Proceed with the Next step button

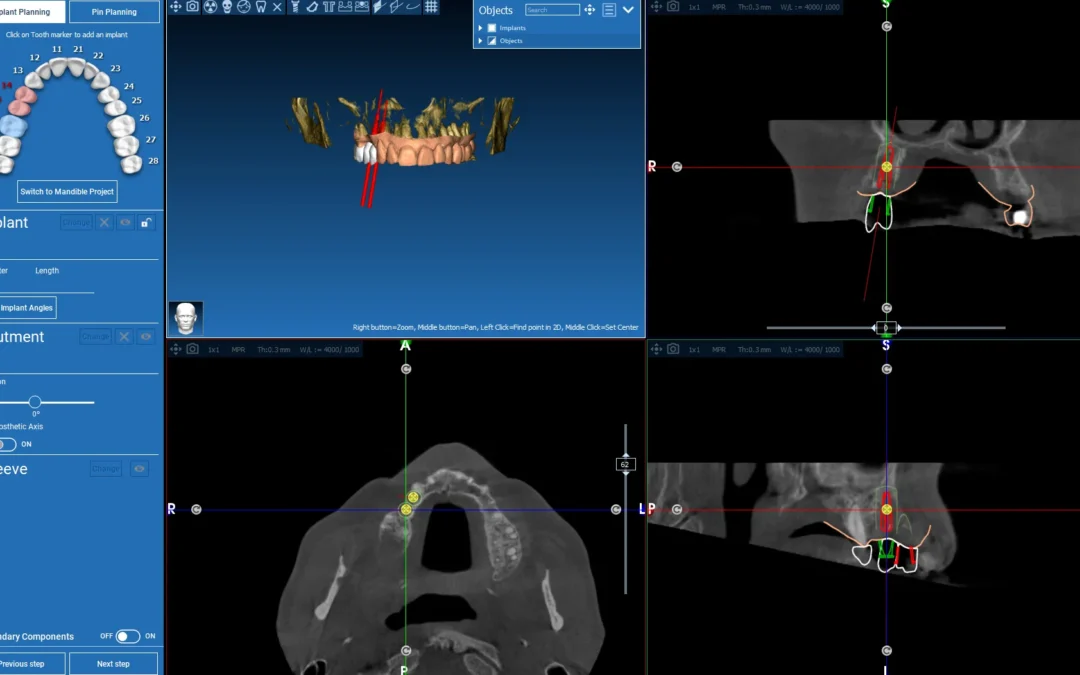click(x=114, y=664)
